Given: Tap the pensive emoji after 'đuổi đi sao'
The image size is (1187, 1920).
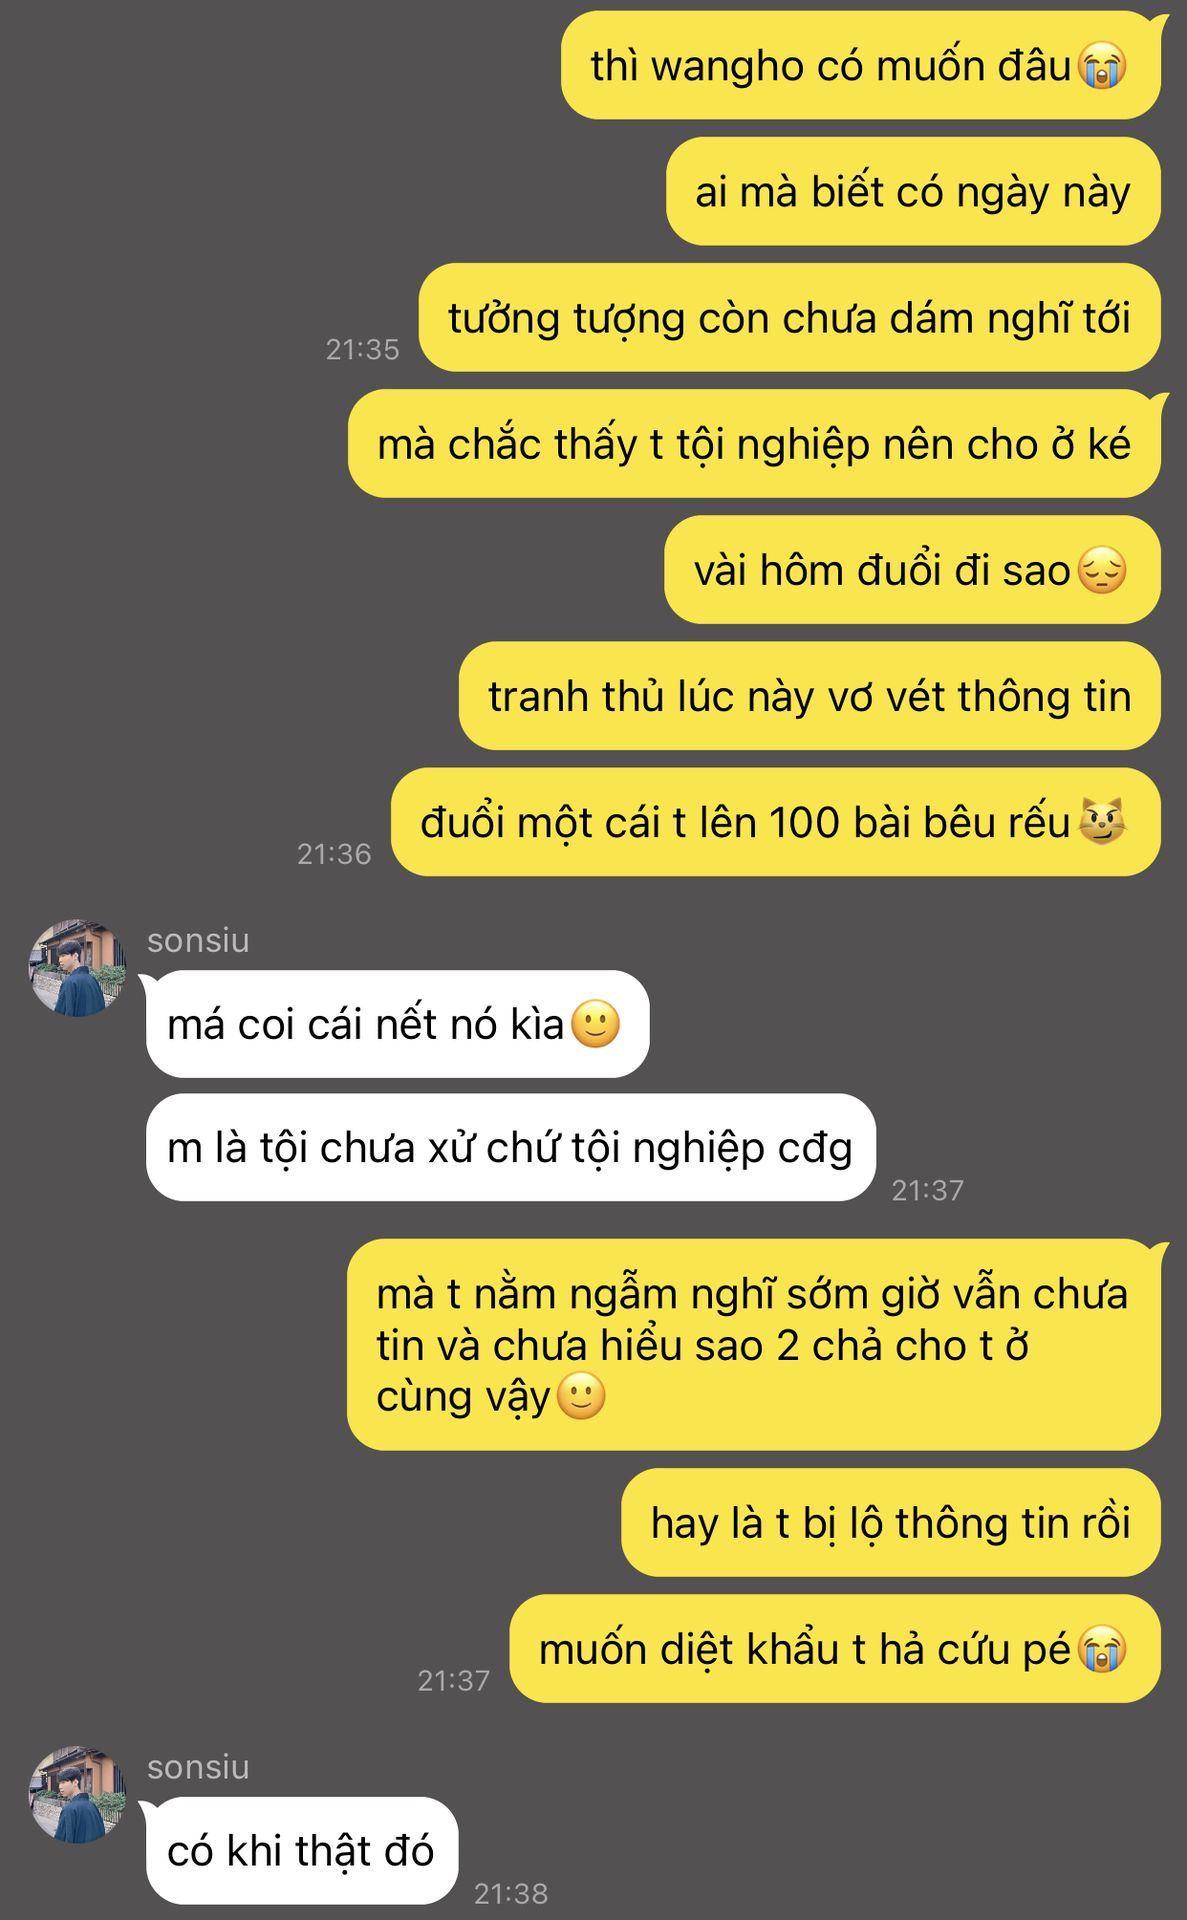Looking at the screenshot, I should (1102, 571).
